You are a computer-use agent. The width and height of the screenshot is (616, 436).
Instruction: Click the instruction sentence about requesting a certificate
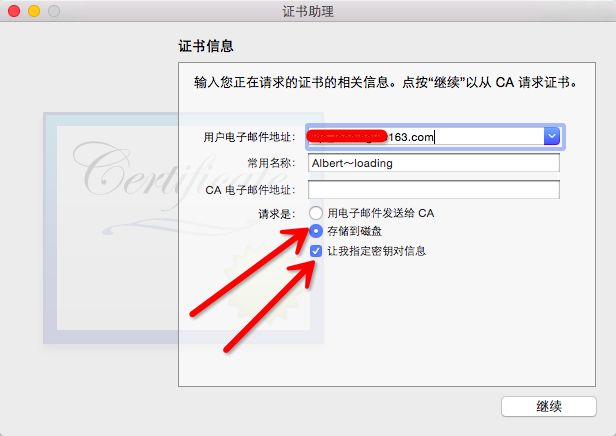[x=385, y=82]
